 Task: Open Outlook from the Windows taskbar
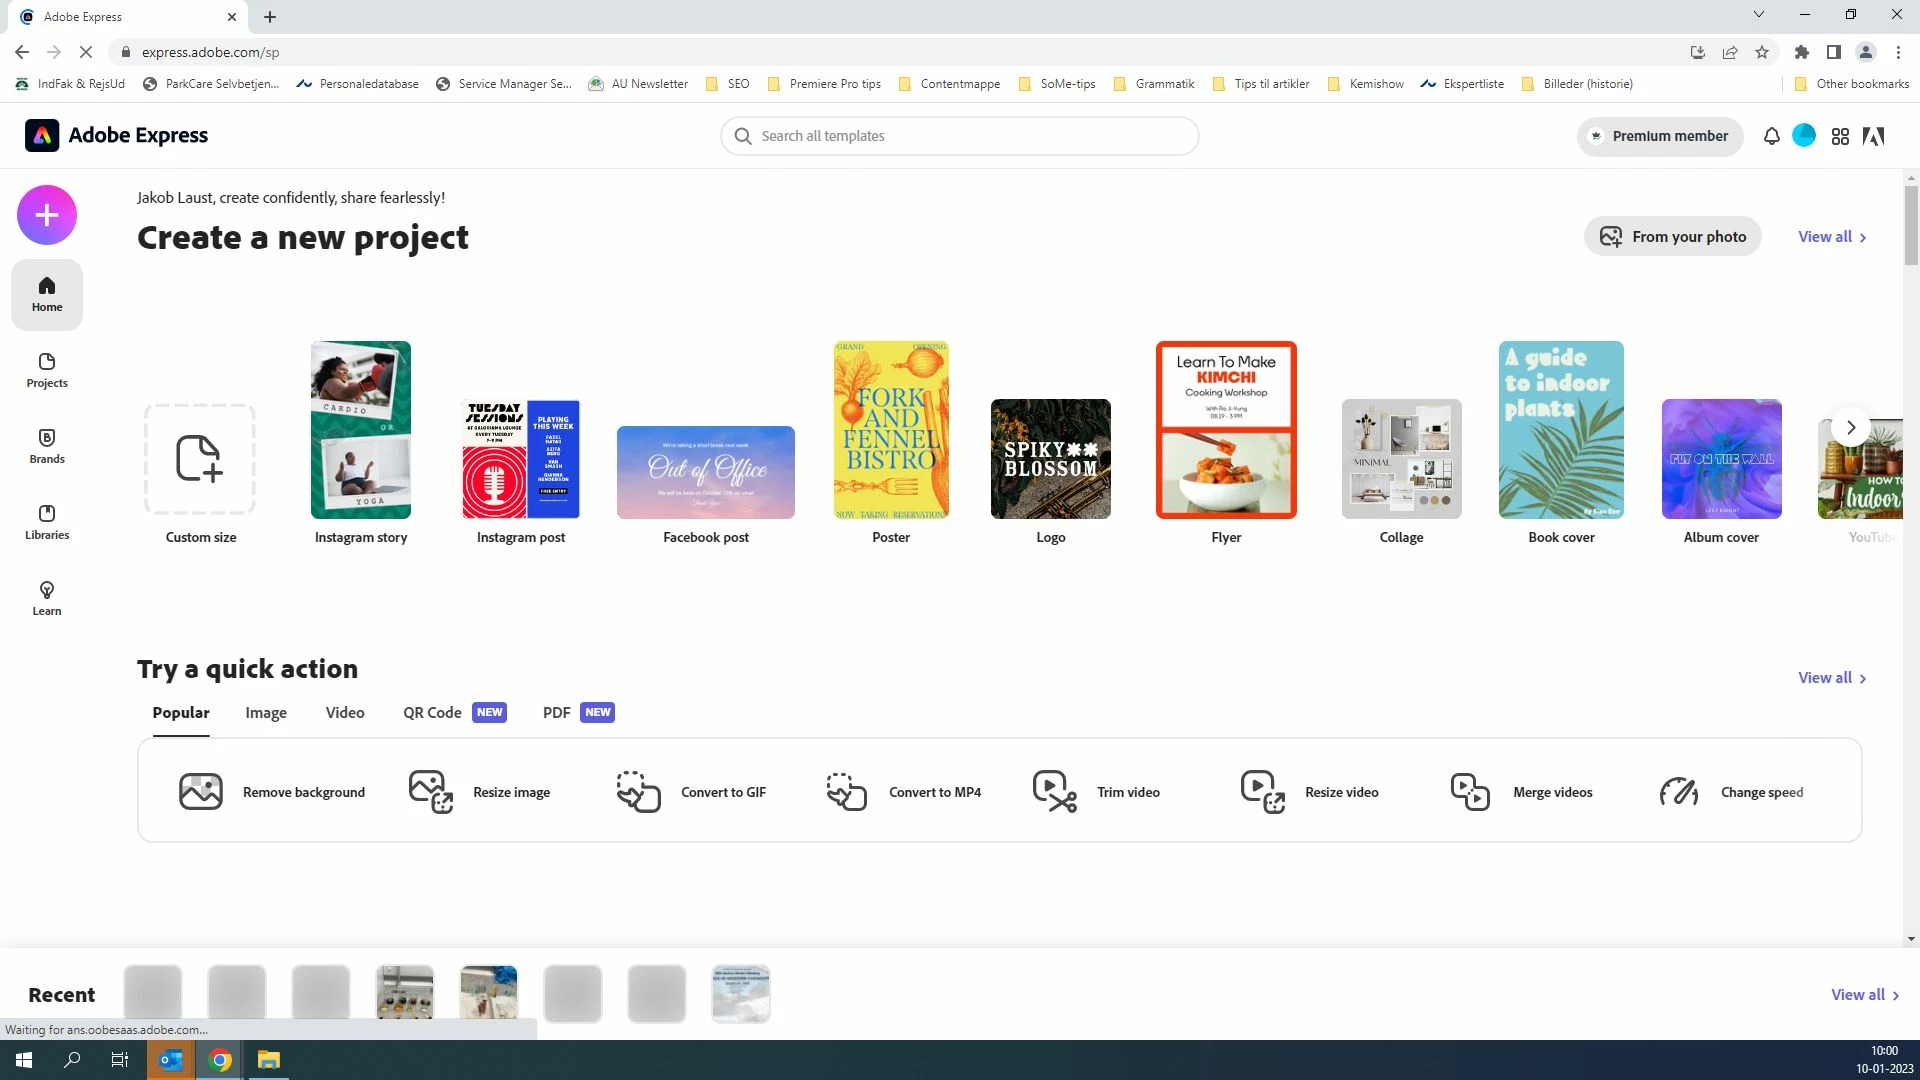tap(171, 1060)
